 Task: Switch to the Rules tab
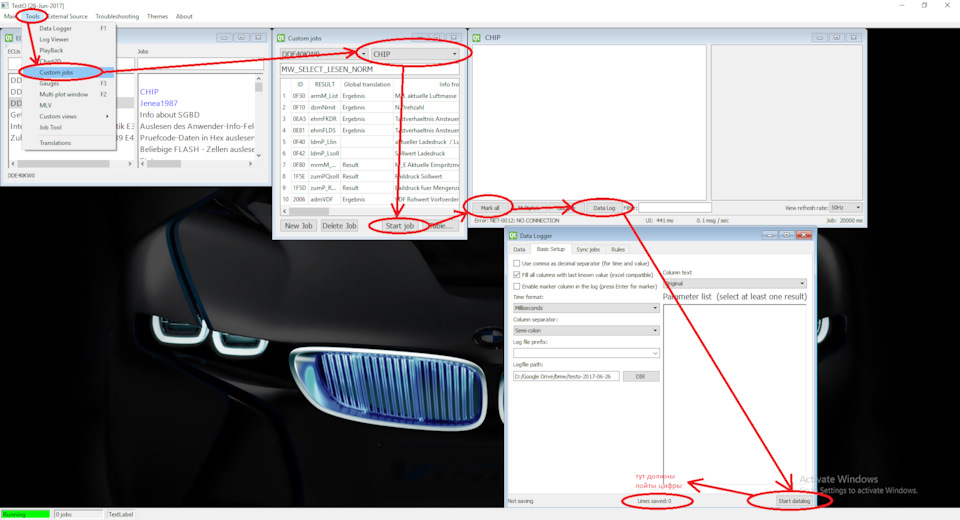coord(618,250)
